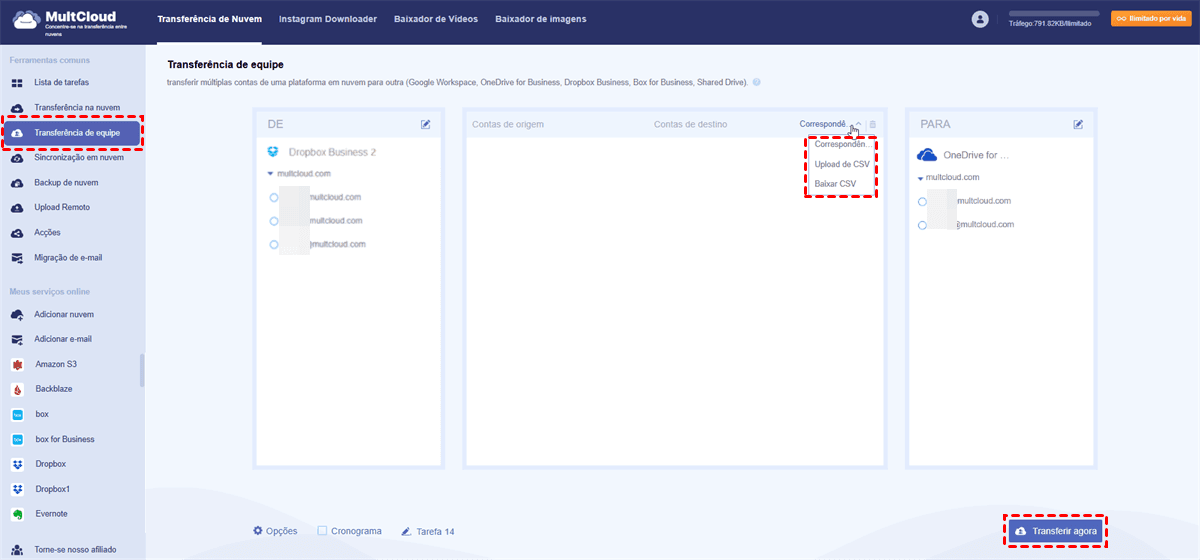Viewport: 1200px width, 560px height.
Task: Open Evernote cloud service
Action: pyautogui.click(x=52, y=514)
